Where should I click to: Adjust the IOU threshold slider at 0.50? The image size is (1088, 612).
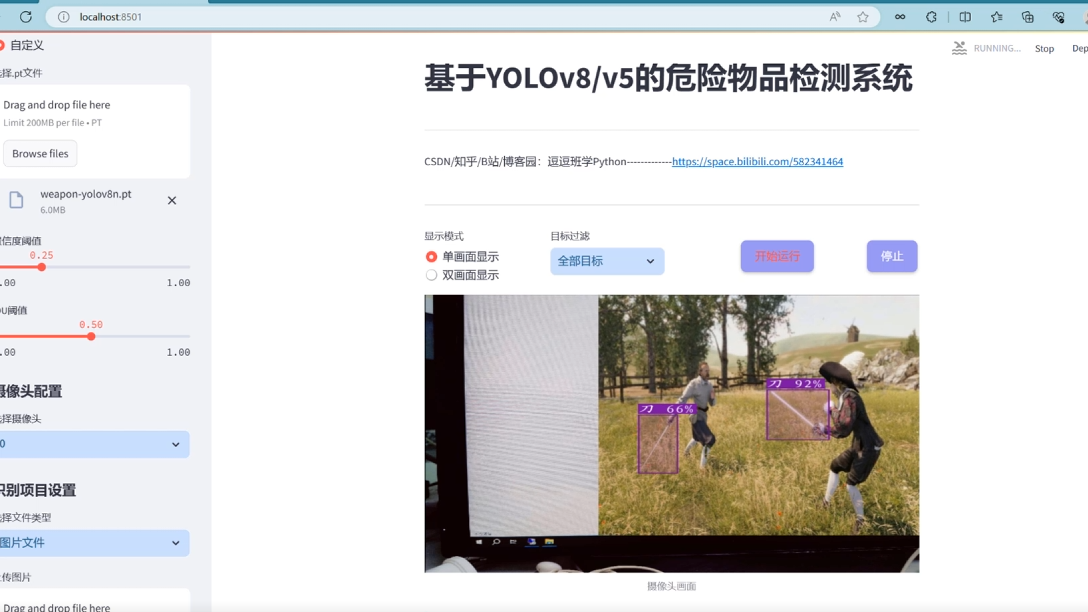pos(91,337)
